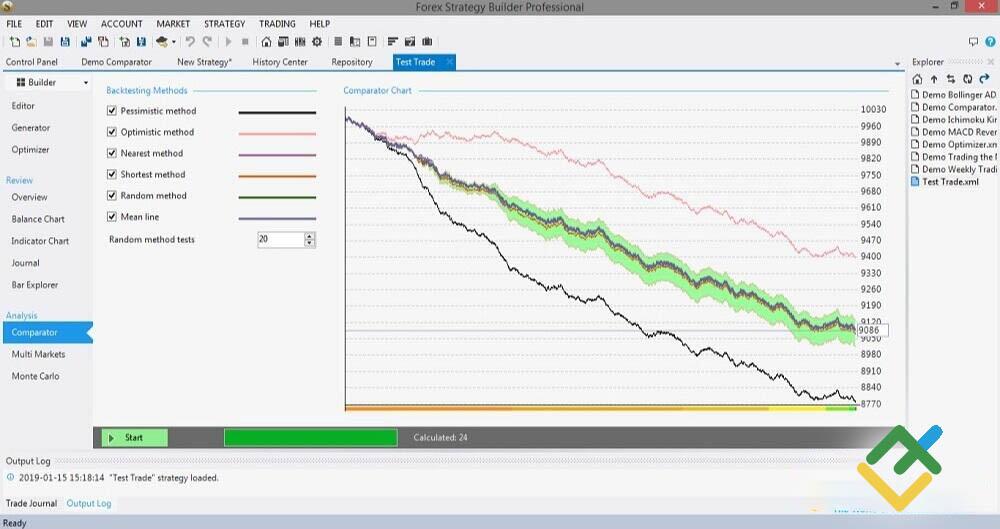
Task: Click the Explorer panel home icon
Action: (918, 79)
